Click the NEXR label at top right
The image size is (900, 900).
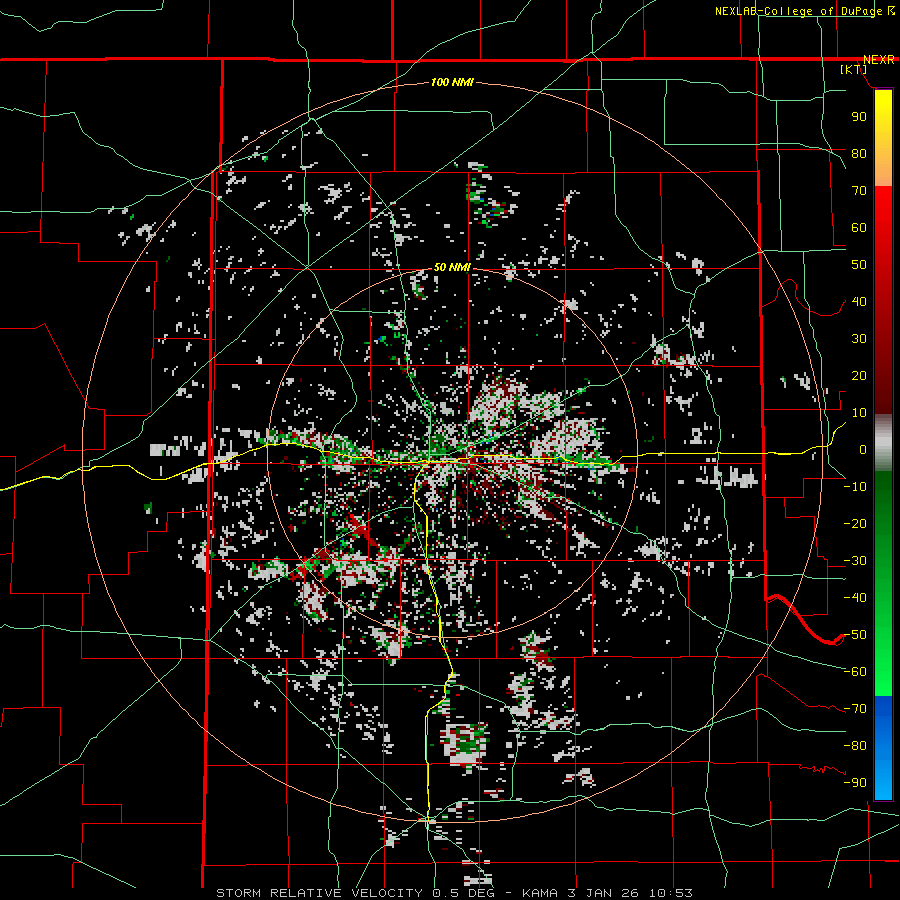pos(879,60)
